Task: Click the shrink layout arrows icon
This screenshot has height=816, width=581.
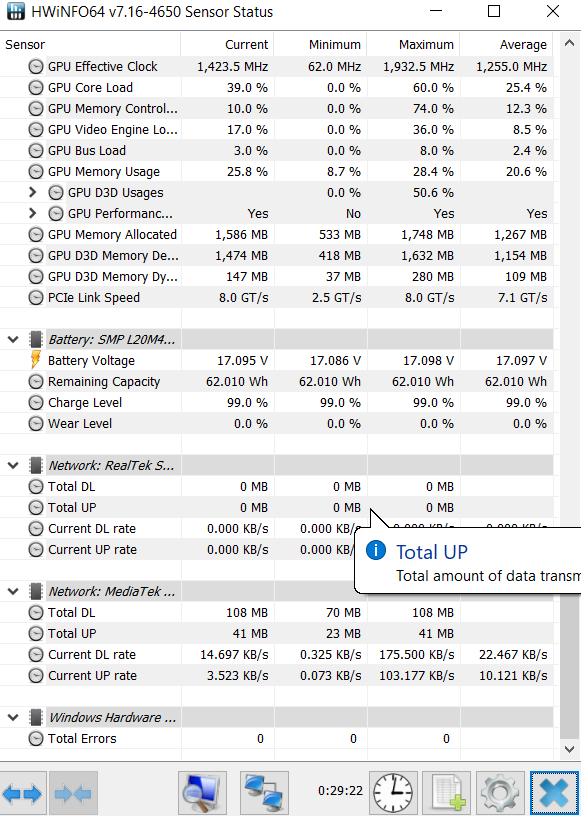Action: point(73,793)
